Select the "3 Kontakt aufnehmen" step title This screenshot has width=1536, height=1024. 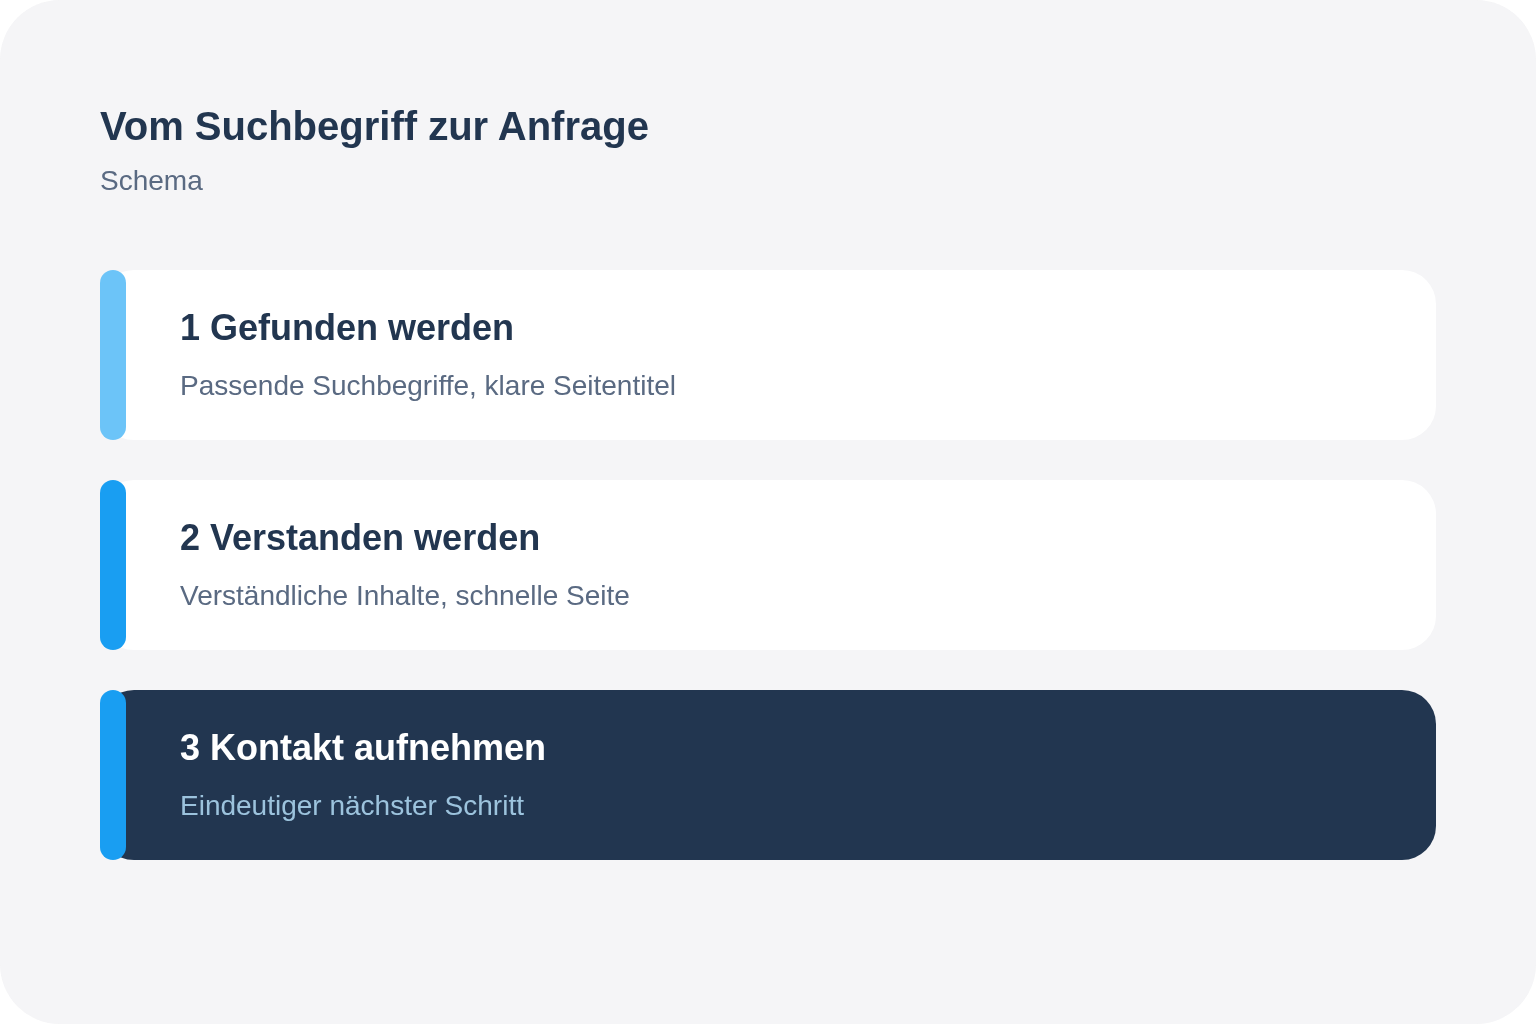(363, 748)
